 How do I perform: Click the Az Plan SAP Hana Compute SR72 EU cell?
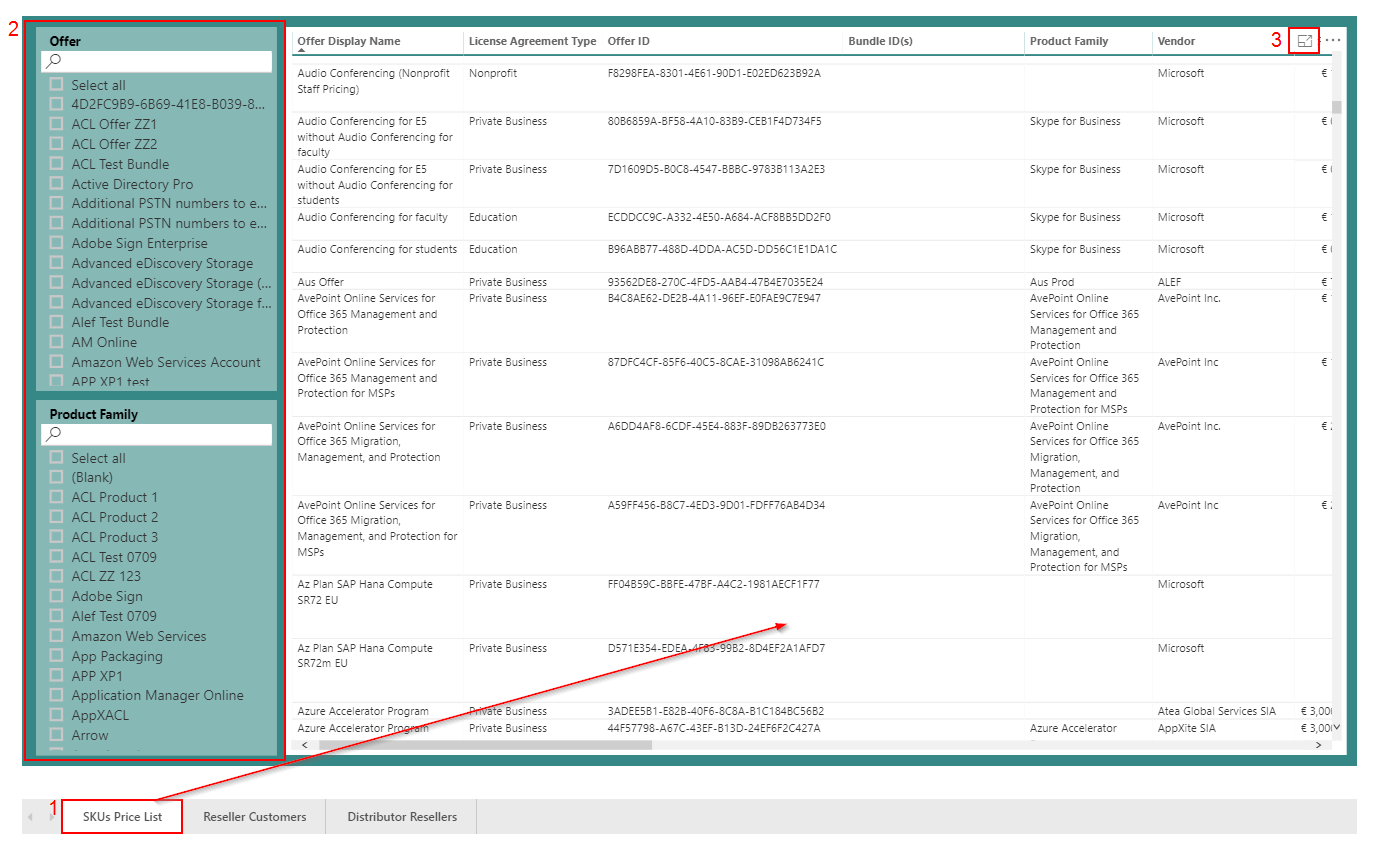365,592
